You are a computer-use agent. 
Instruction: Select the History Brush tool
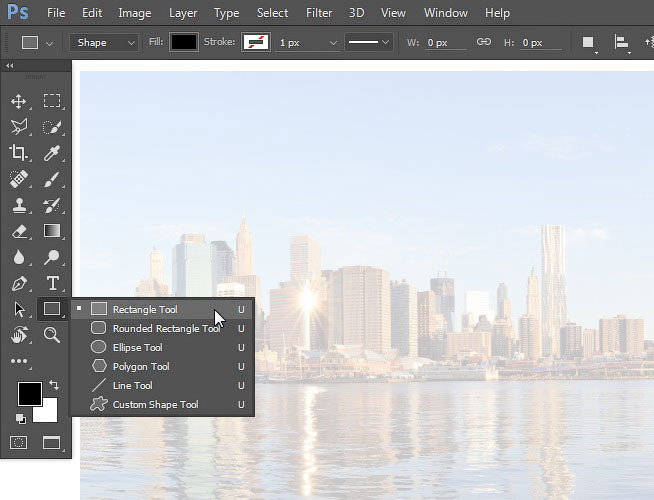click(52, 205)
